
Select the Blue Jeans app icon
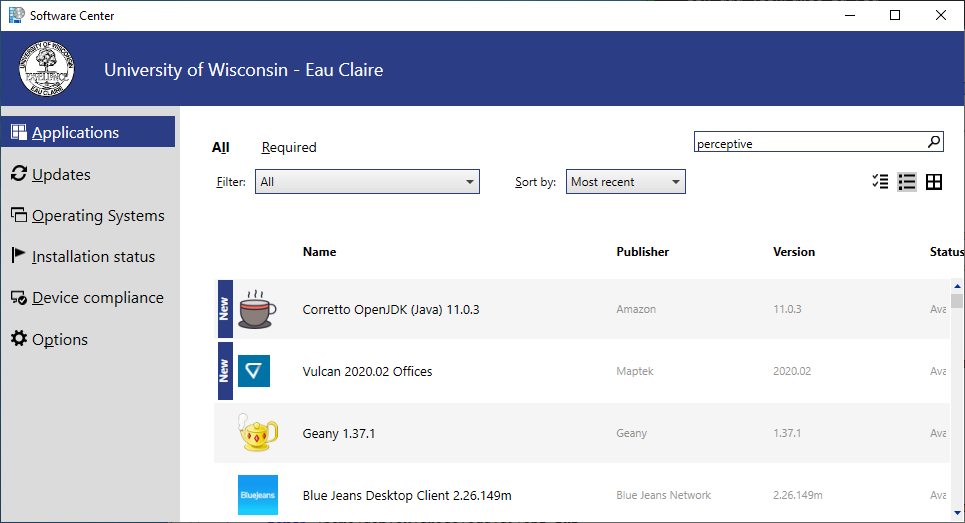pos(257,495)
